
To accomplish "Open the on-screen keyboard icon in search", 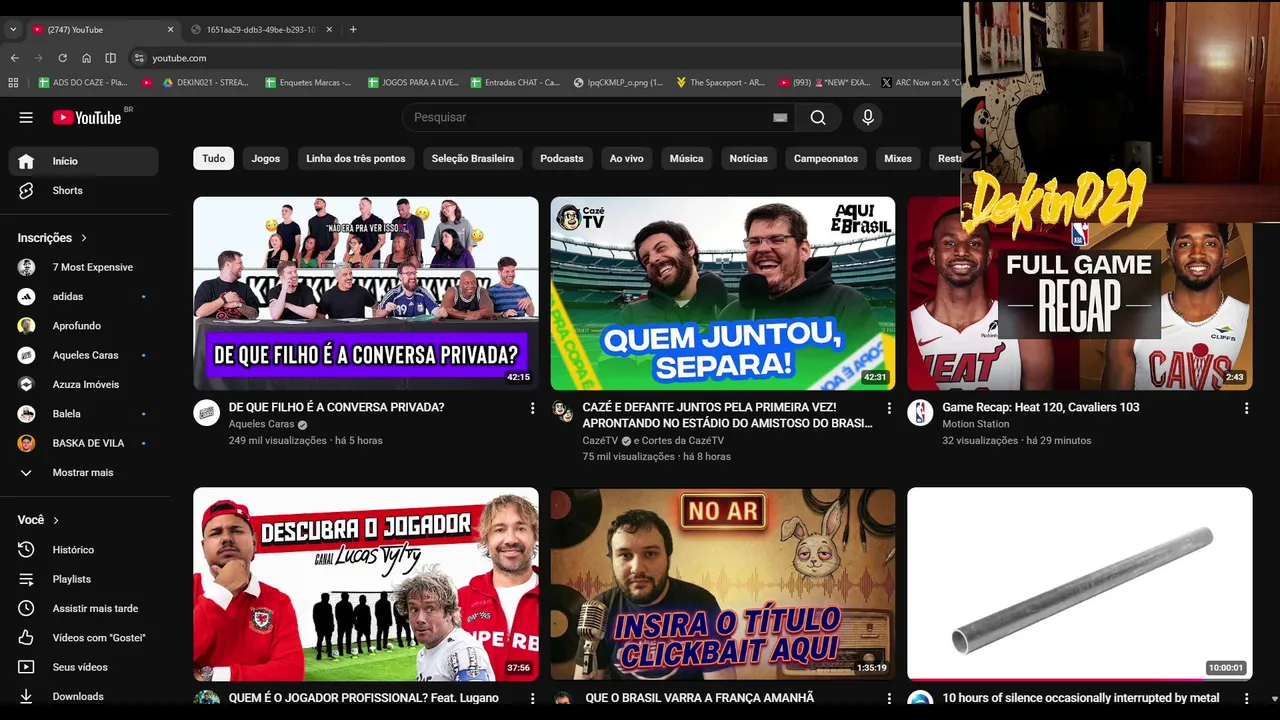I will [780, 117].
